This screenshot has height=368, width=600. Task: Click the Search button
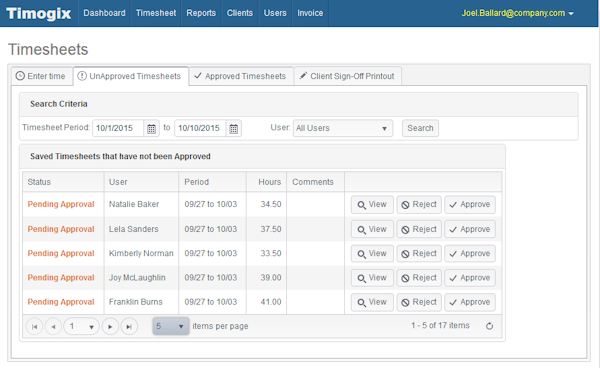(420, 128)
